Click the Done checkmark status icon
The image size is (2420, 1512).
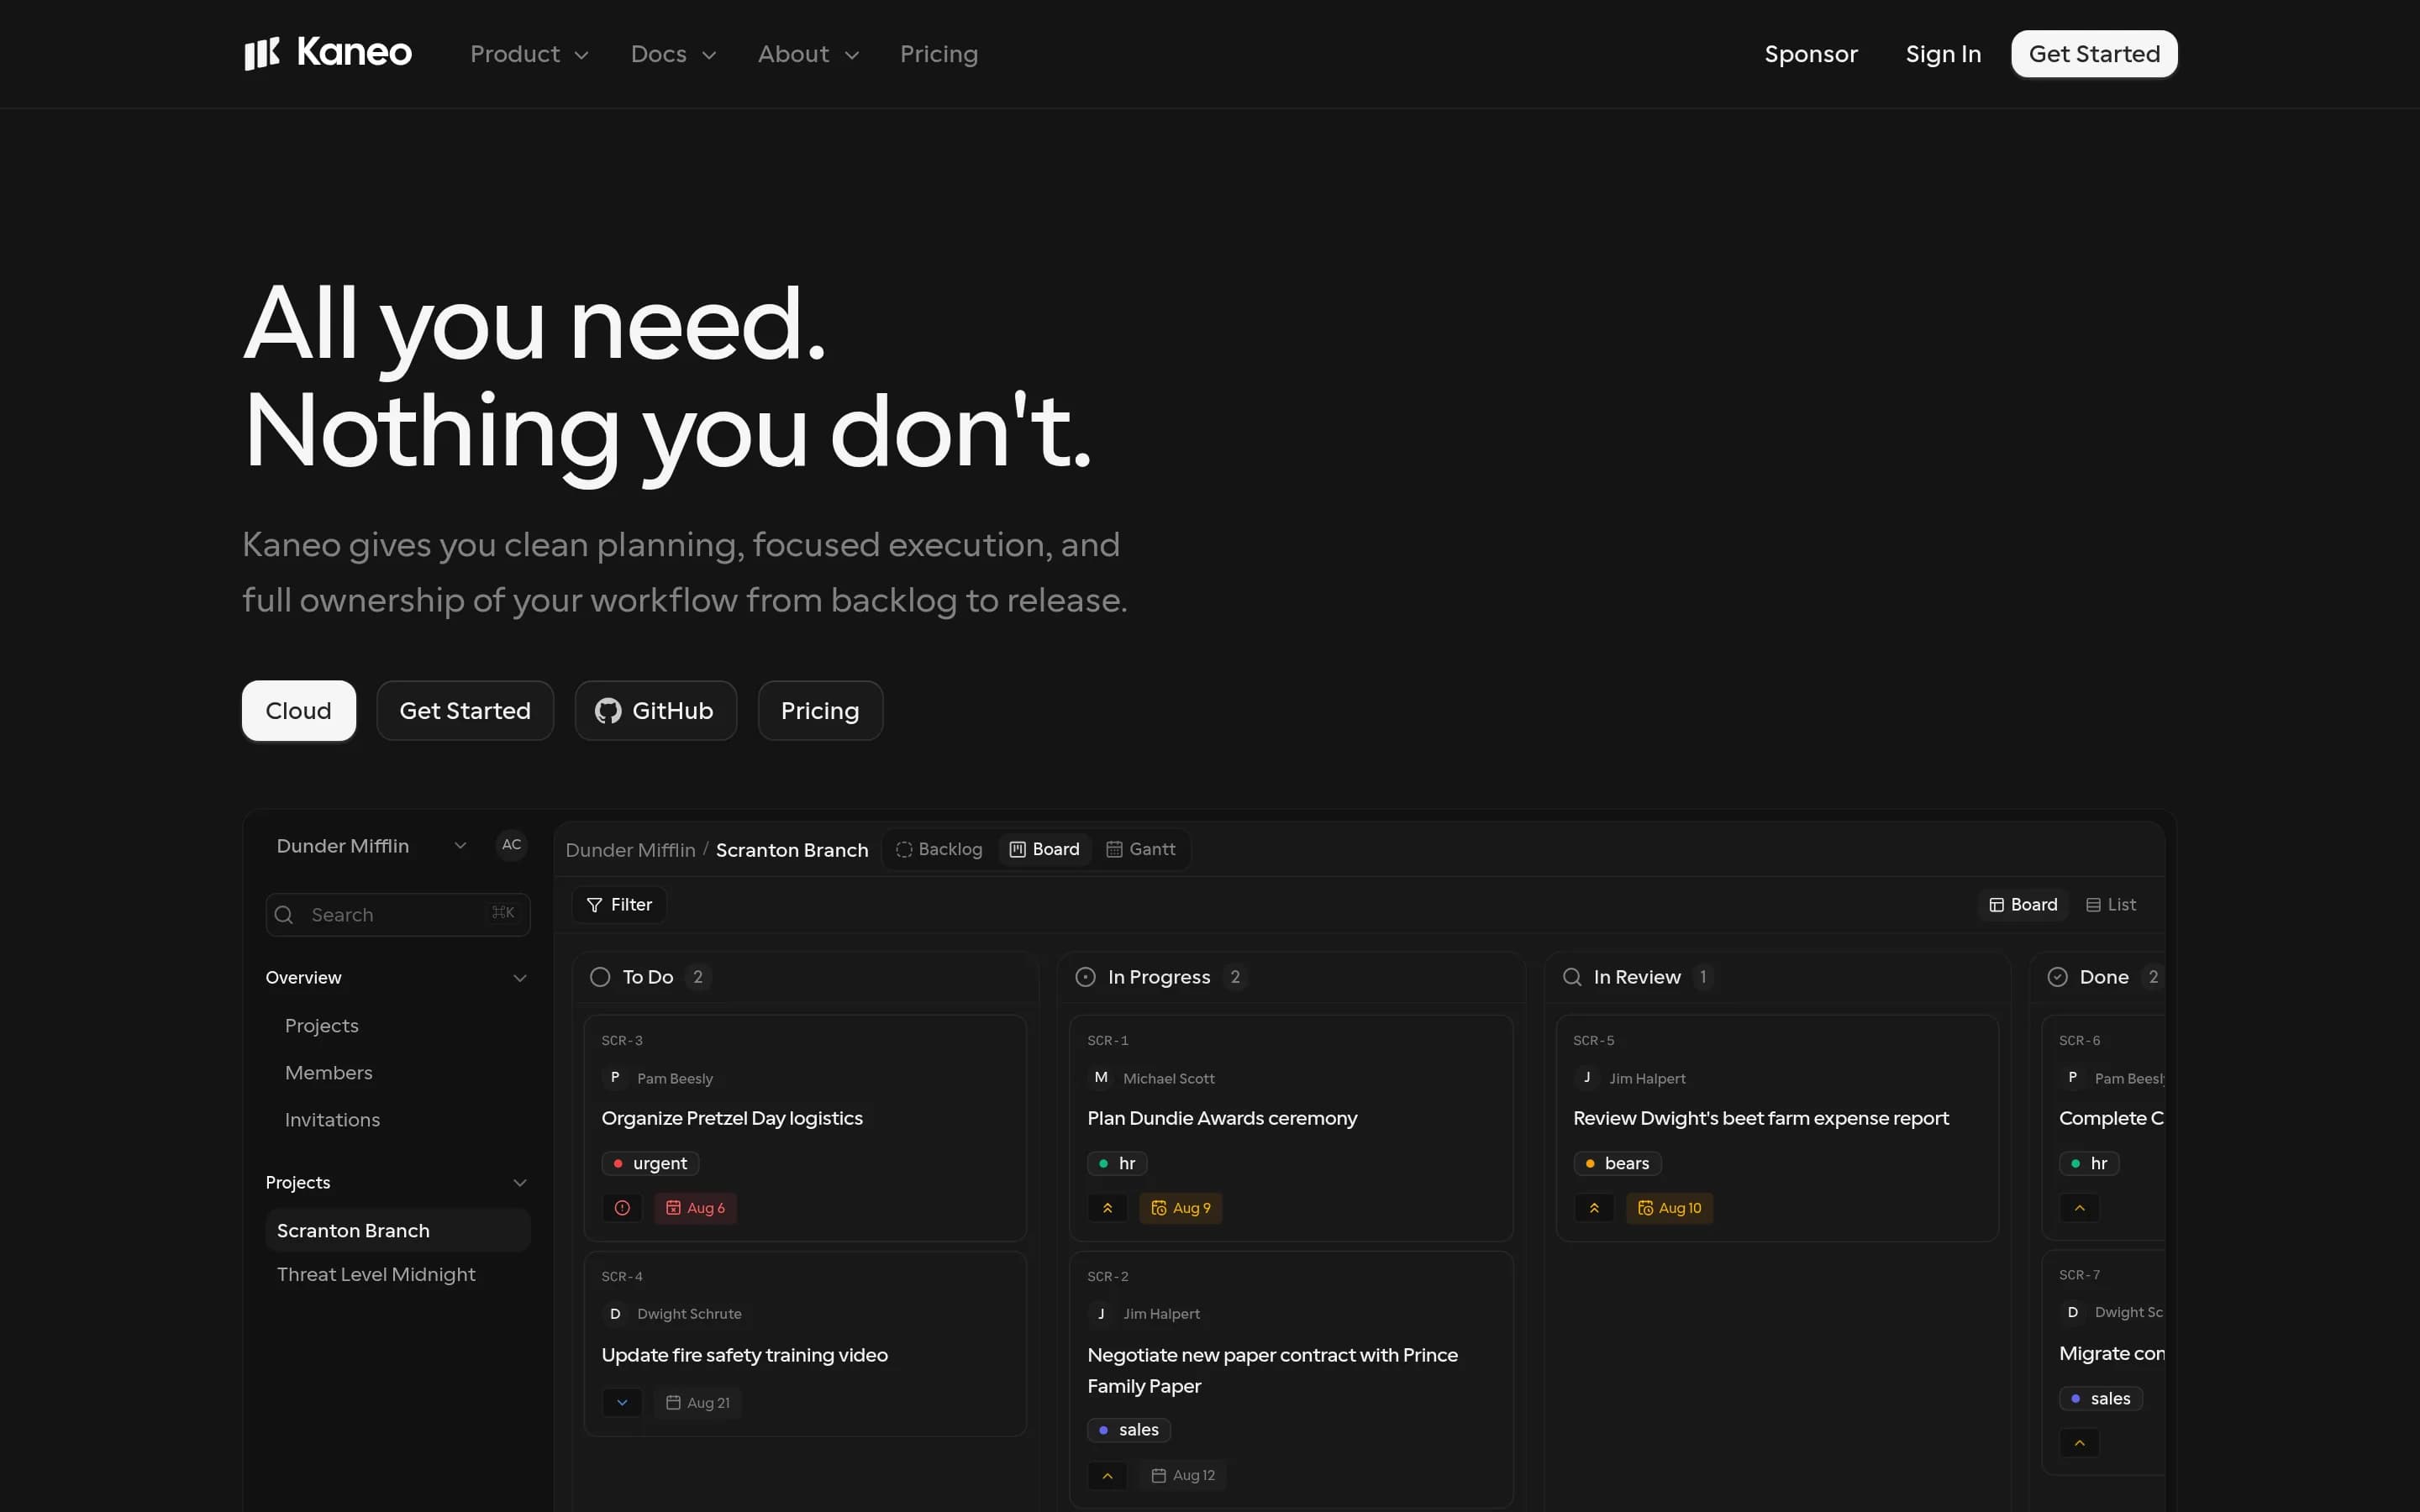(2057, 977)
